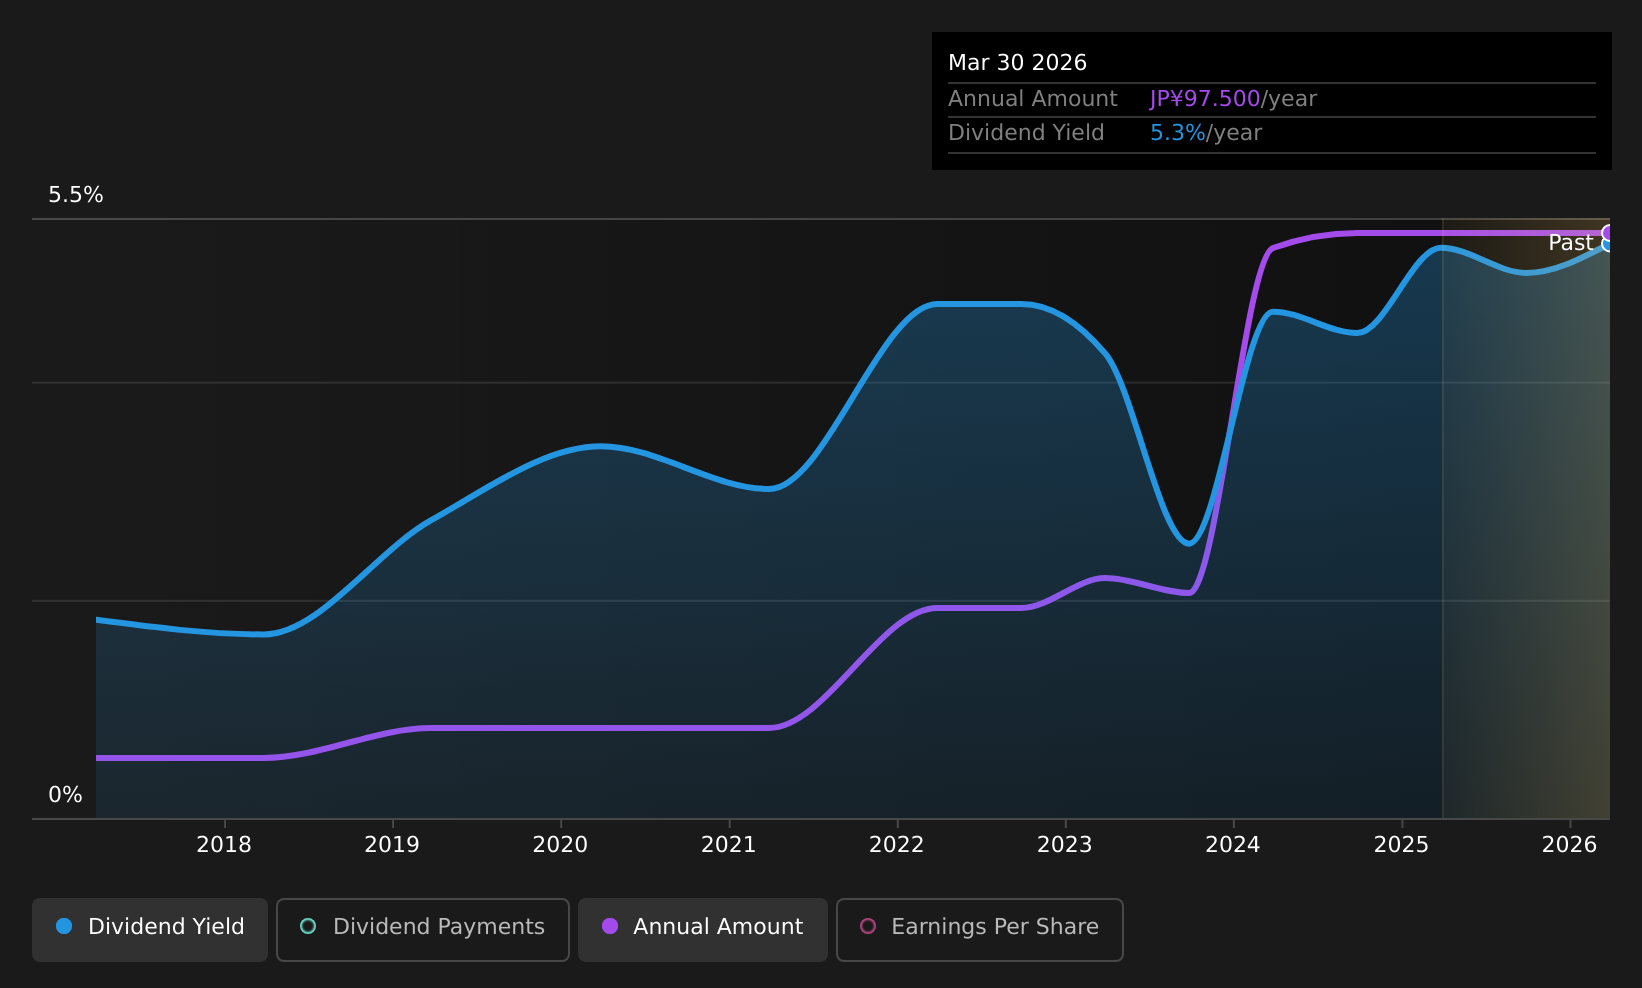This screenshot has width=1642, height=988.
Task: Select the 2018 axis label
Action: click(224, 844)
